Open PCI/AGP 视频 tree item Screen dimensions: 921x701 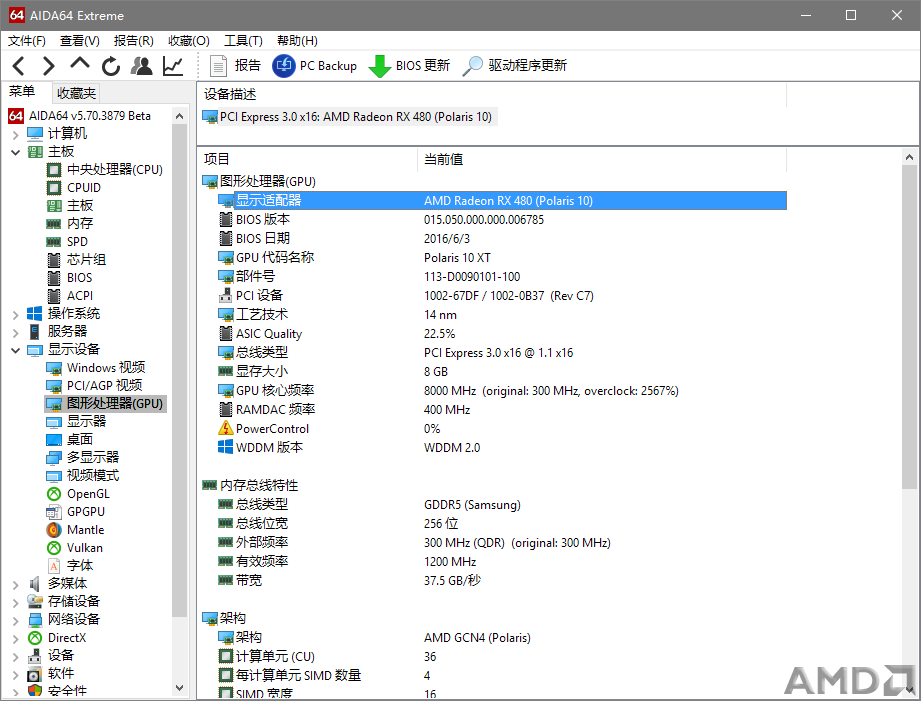click(104, 386)
